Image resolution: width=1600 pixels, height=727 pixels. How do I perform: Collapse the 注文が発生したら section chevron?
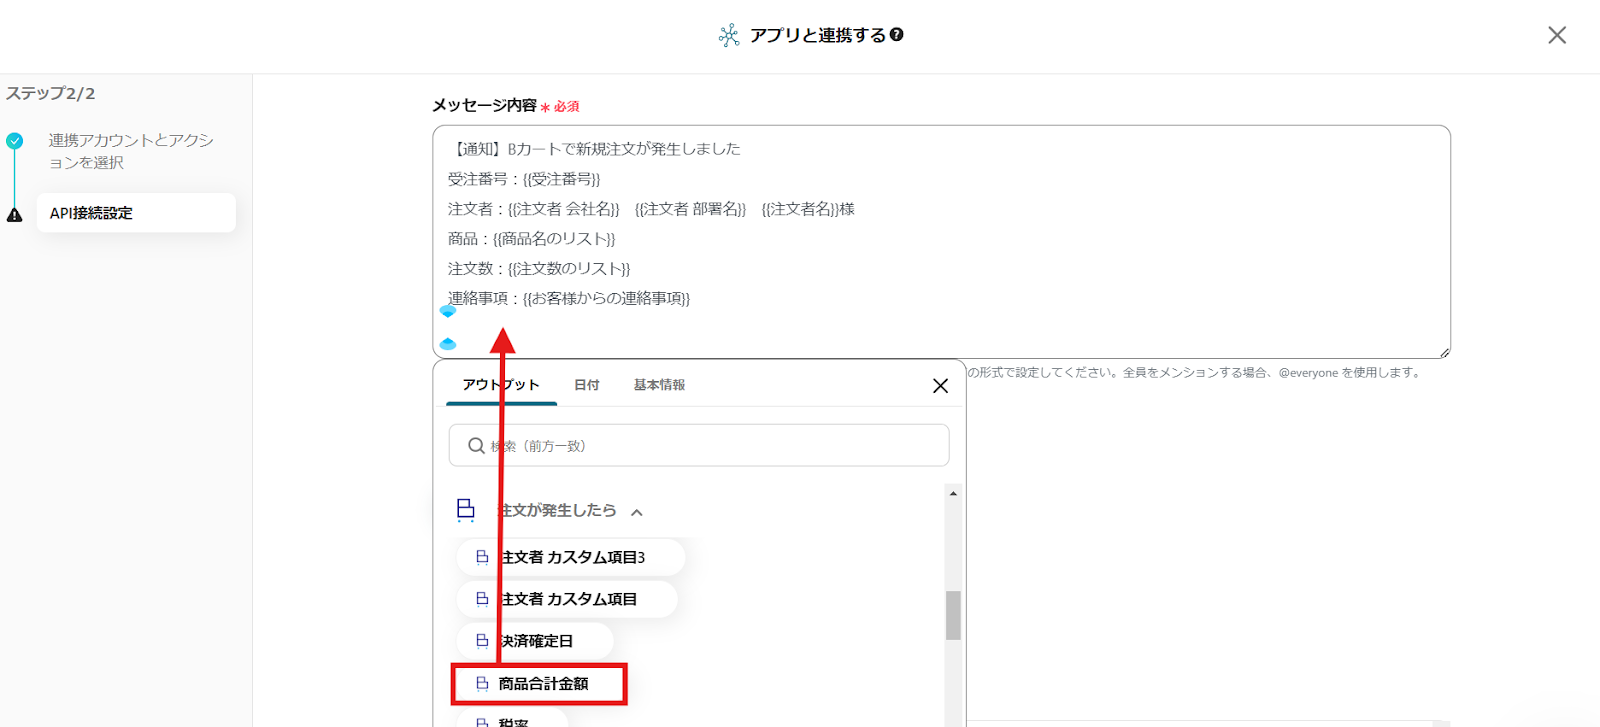click(x=637, y=512)
